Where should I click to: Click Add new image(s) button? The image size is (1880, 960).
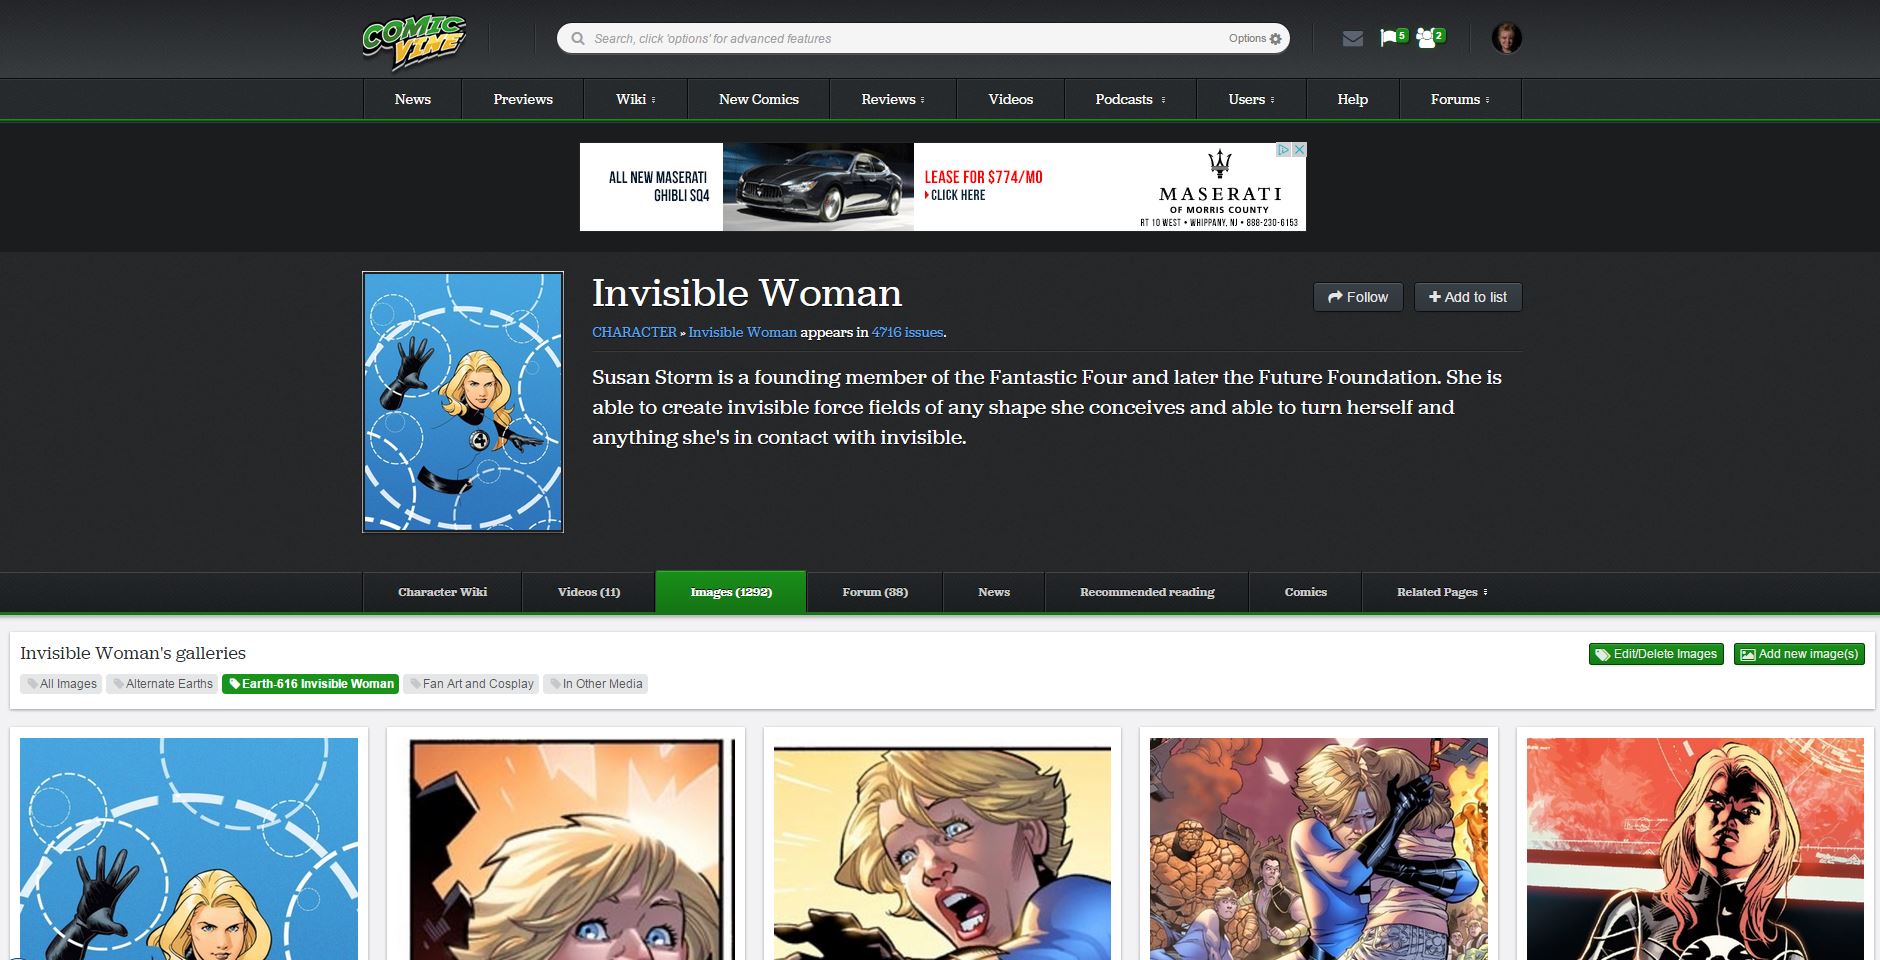point(1799,654)
